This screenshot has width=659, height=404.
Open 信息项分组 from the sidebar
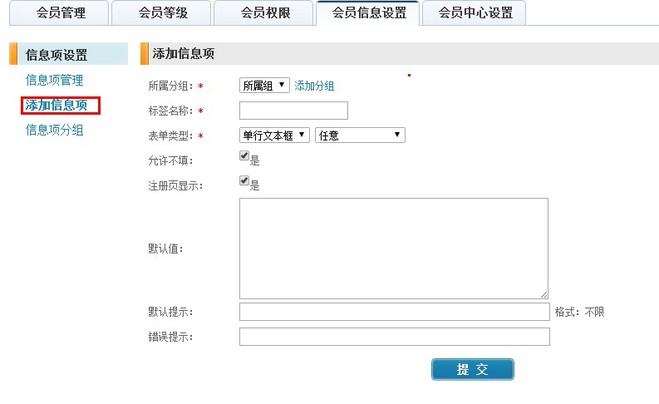coord(54,130)
